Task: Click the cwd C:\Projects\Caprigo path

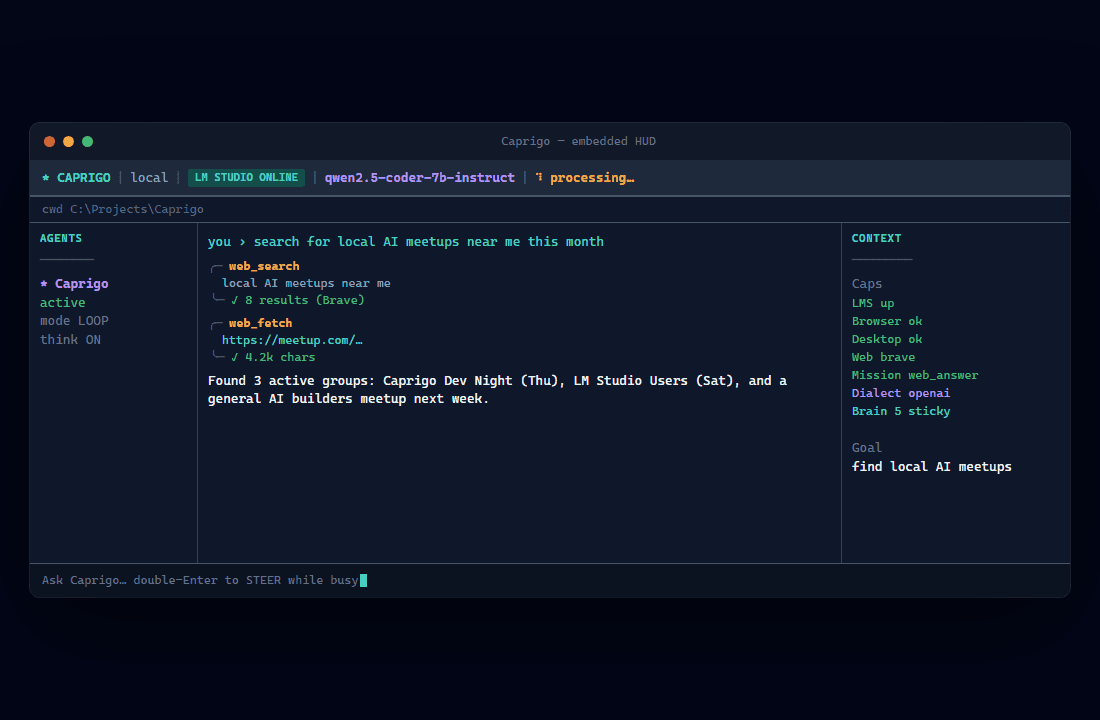Action: pyautogui.click(x=123, y=209)
